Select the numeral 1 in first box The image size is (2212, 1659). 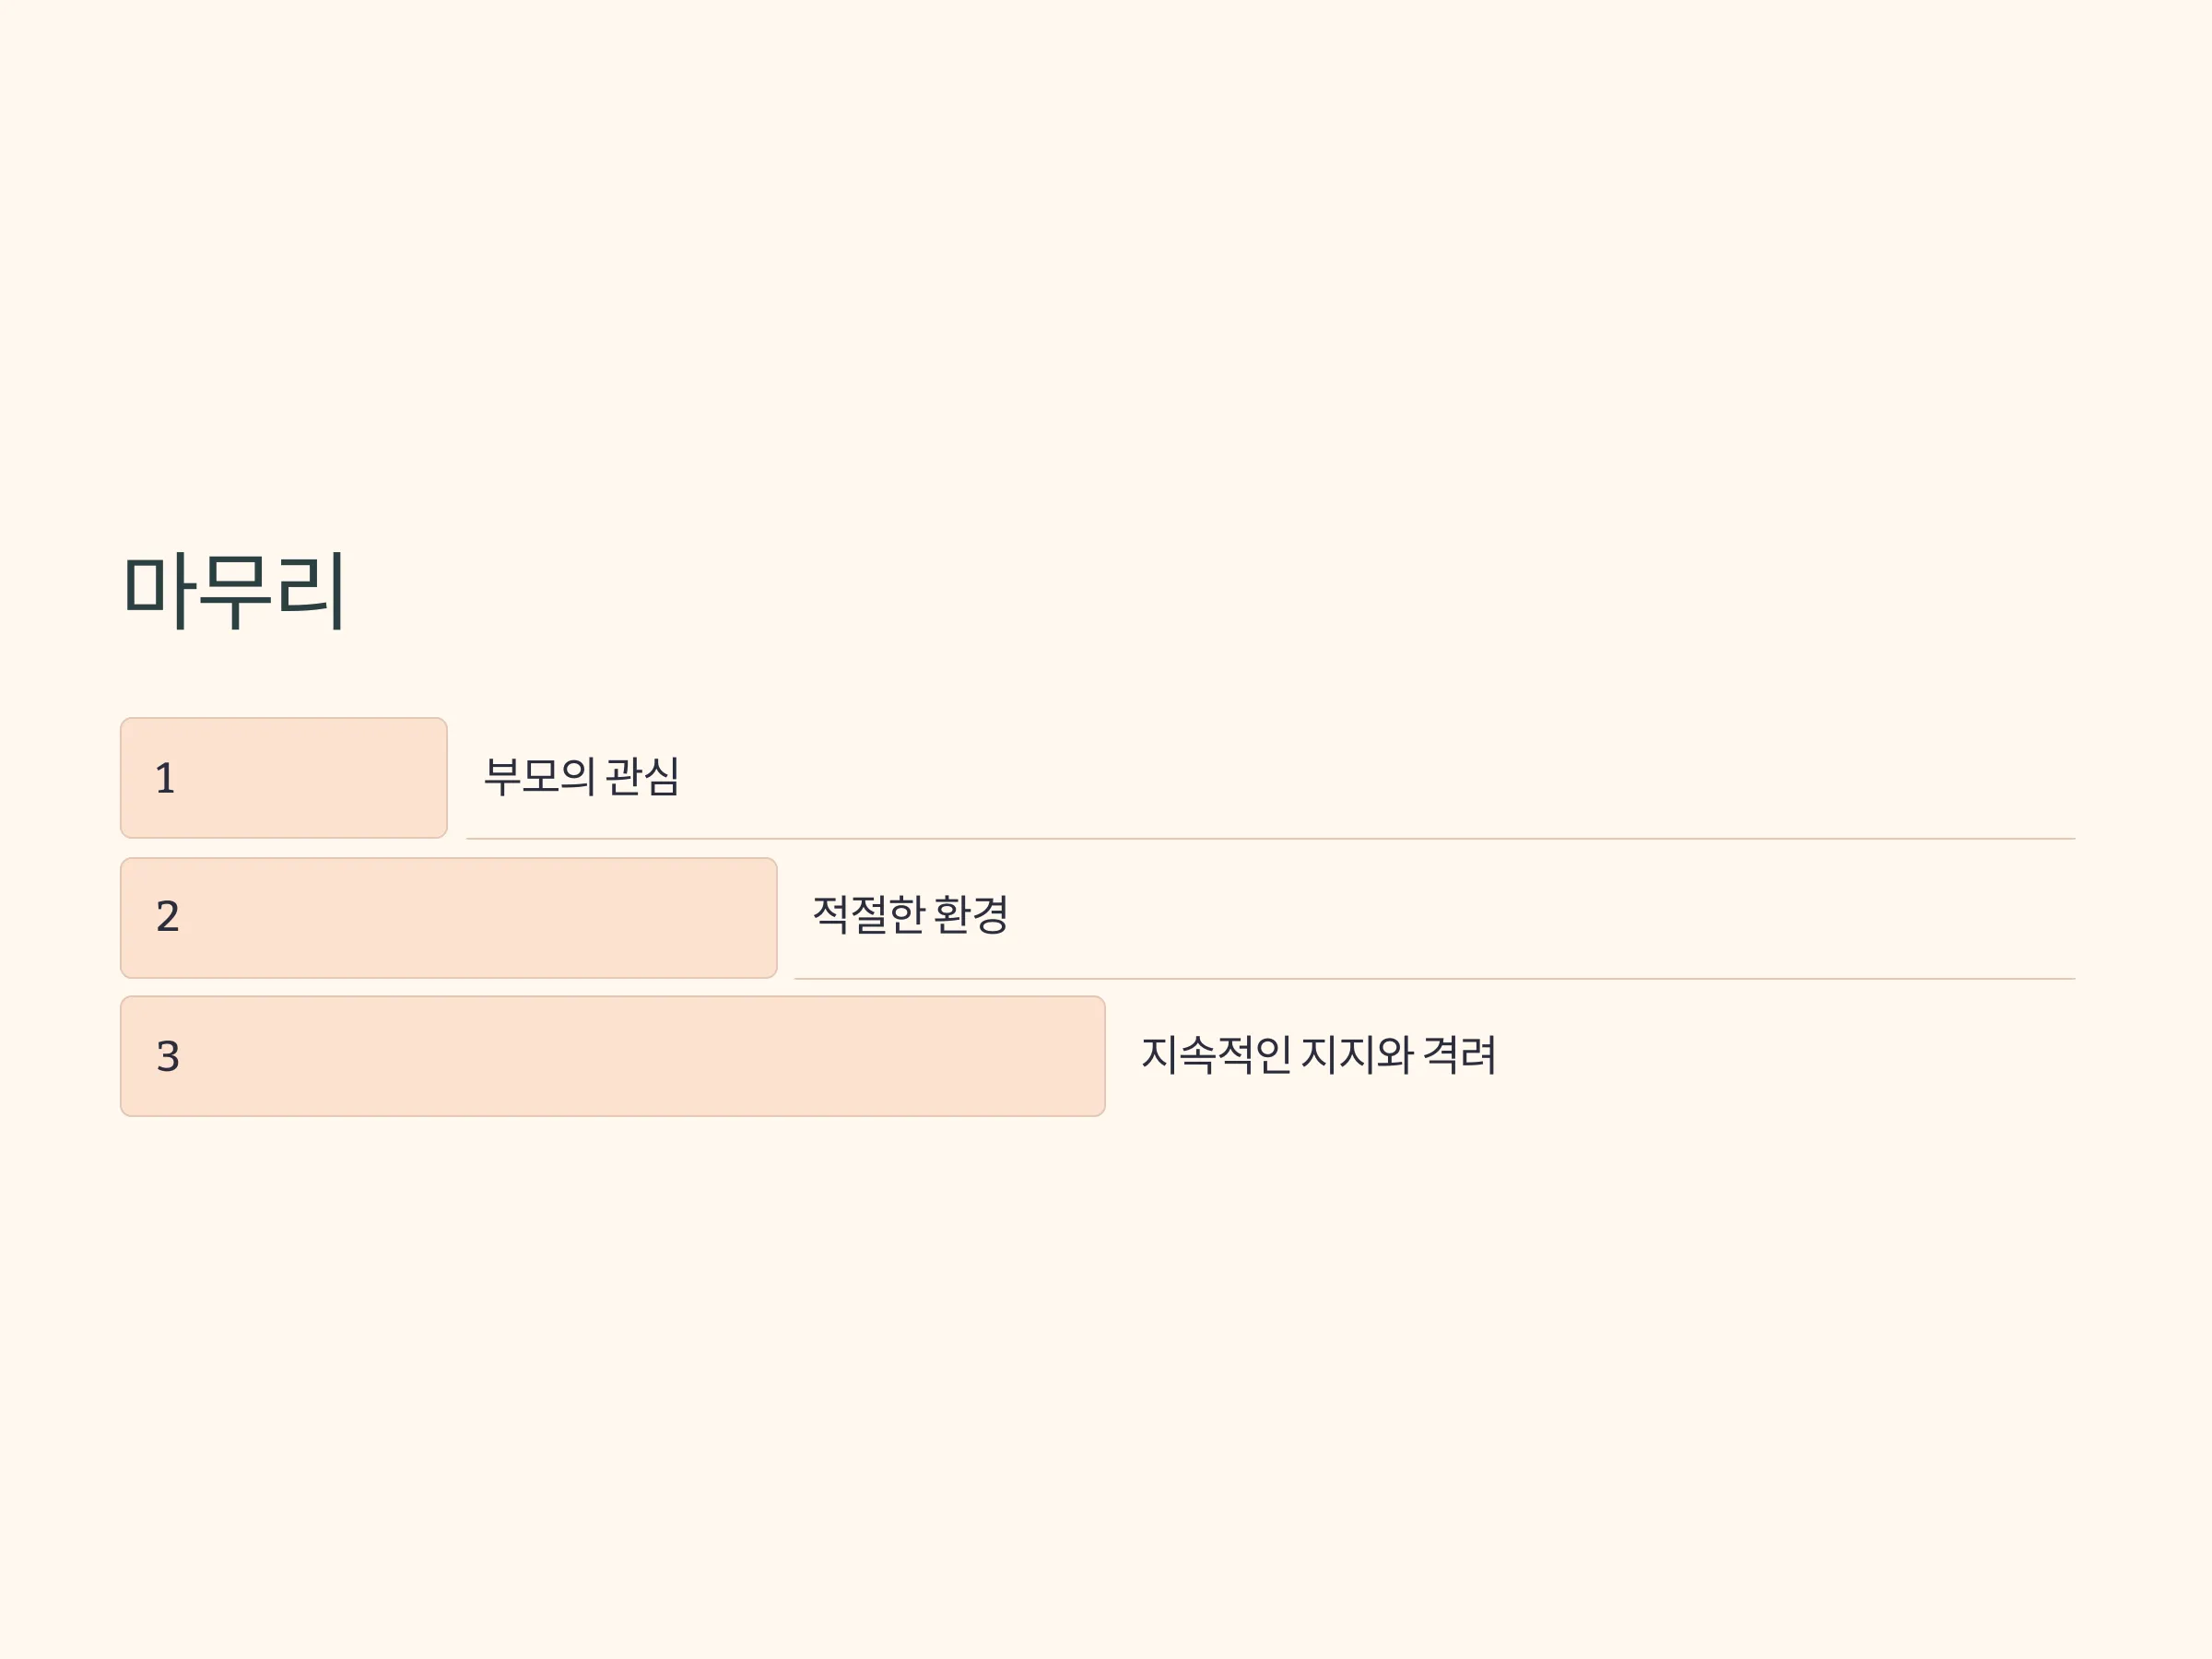(x=166, y=778)
